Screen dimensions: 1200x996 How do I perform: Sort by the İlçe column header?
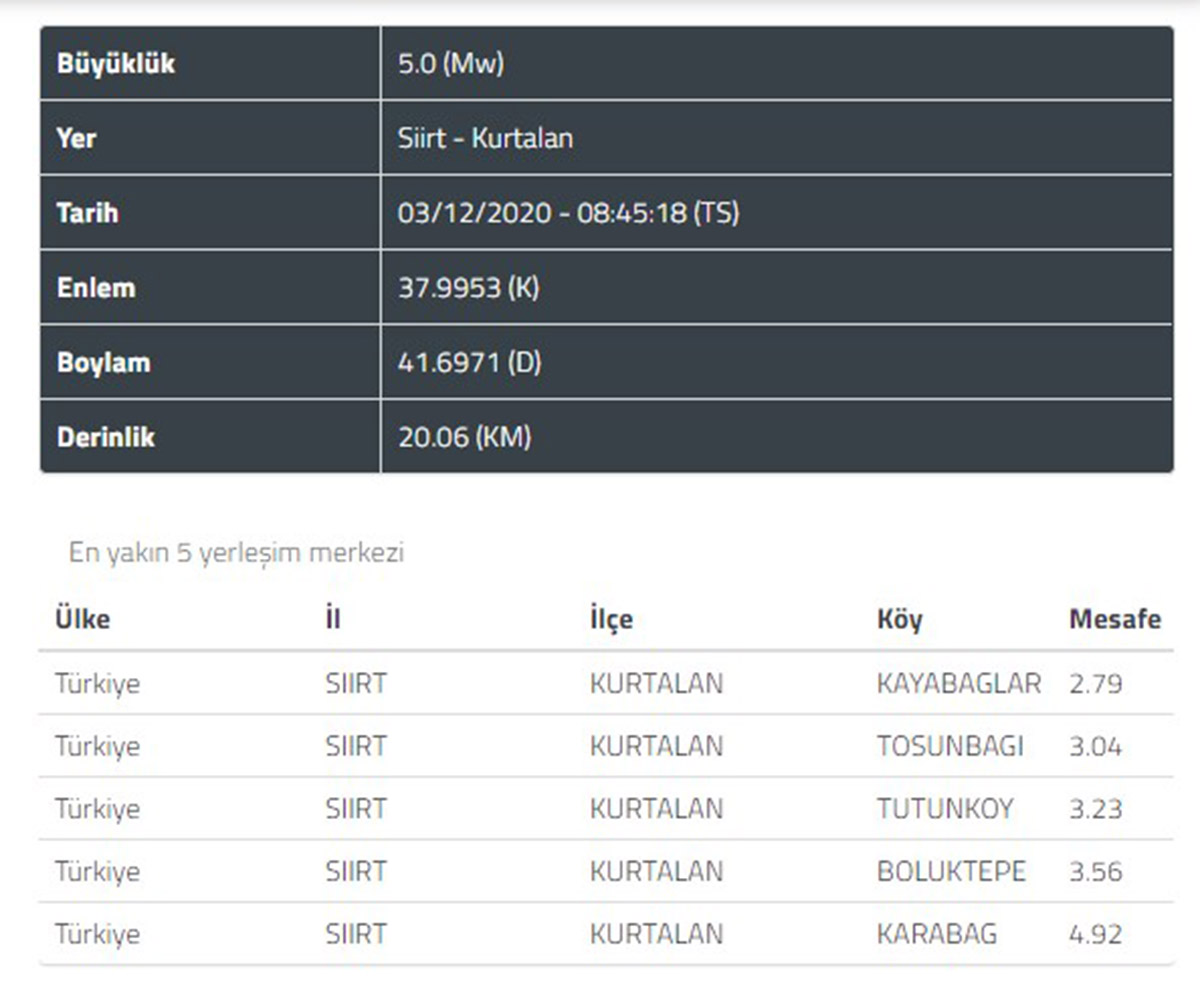(x=612, y=618)
